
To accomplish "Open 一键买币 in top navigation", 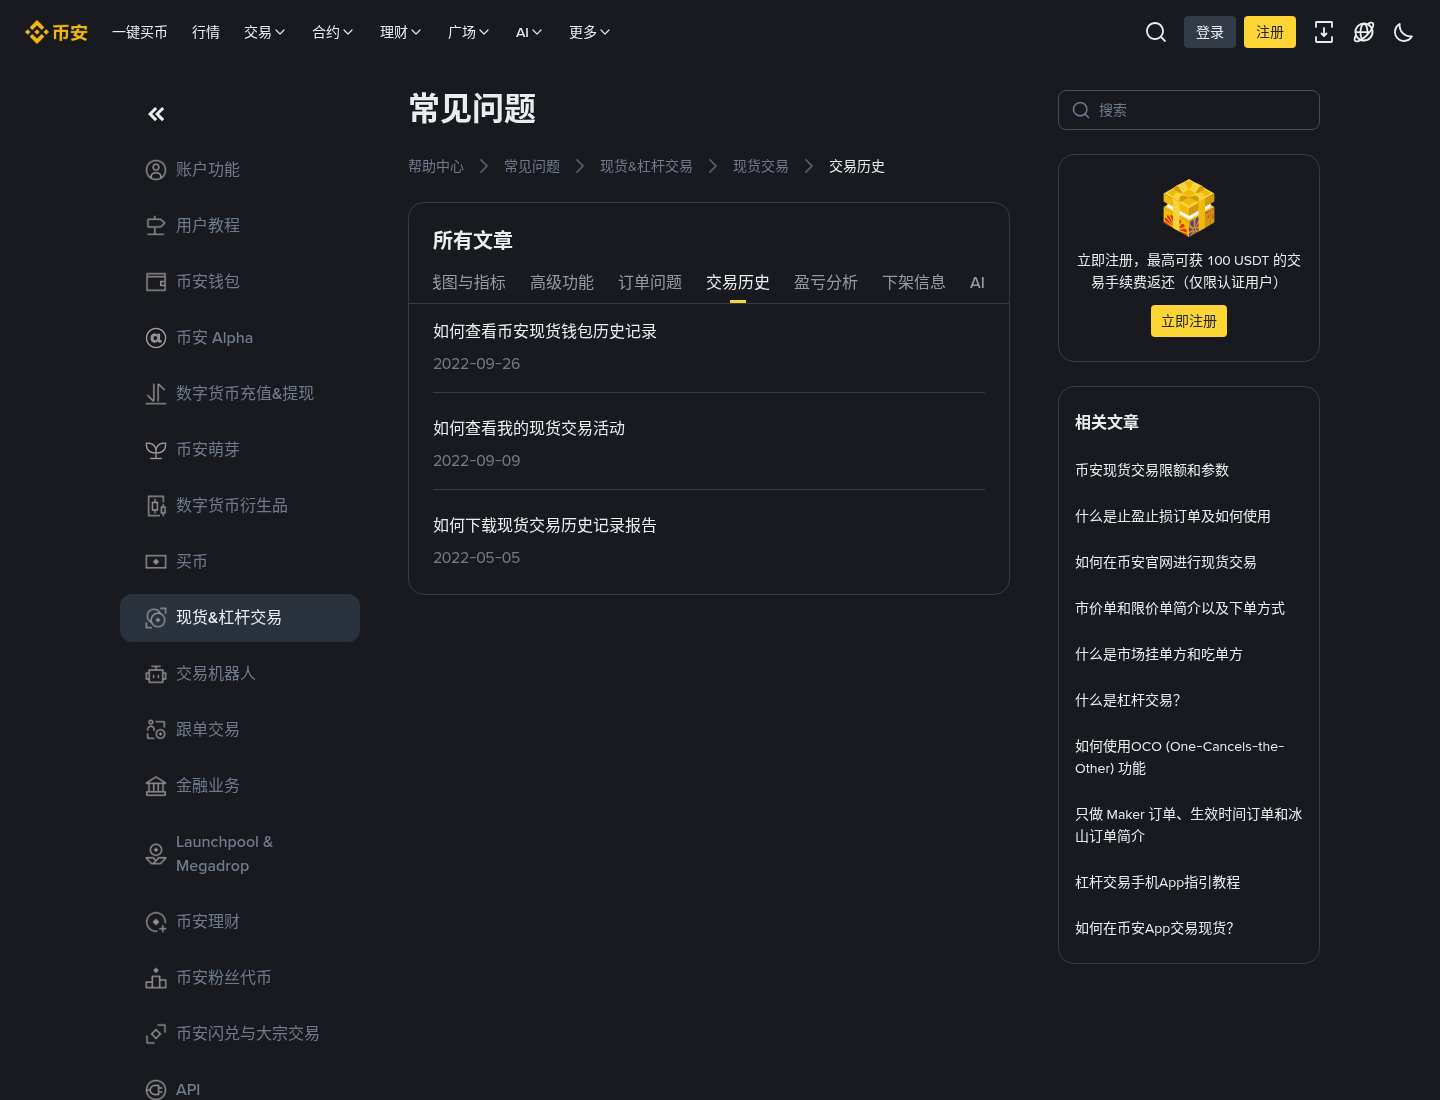I will coord(140,32).
